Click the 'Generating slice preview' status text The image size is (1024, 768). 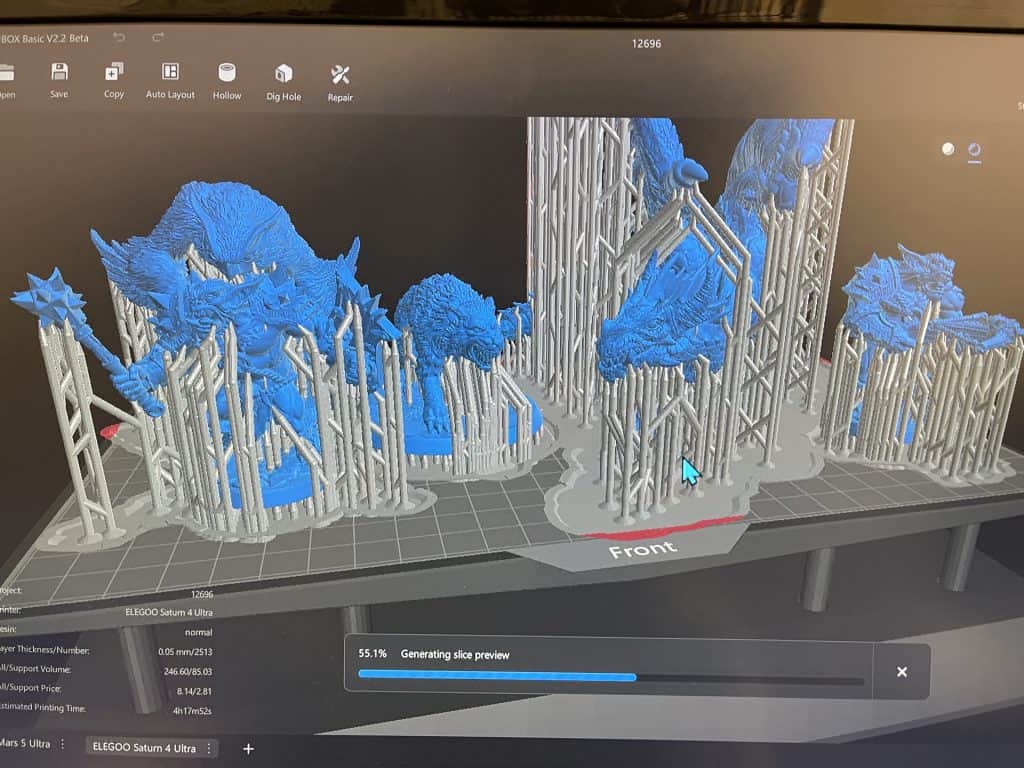[x=455, y=654]
